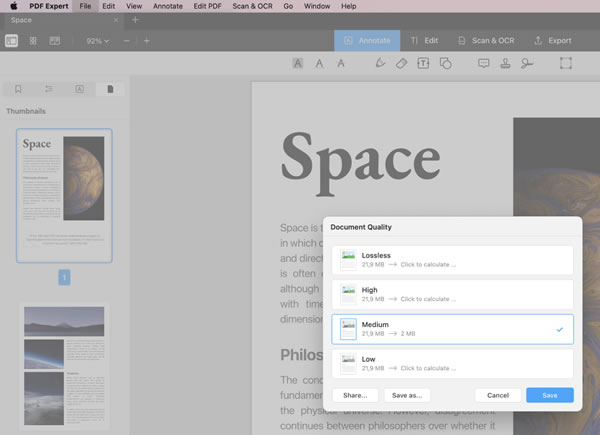This screenshot has height=435, width=600.
Task: Open the Space page 1 thumbnail
Action: click(64, 196)
